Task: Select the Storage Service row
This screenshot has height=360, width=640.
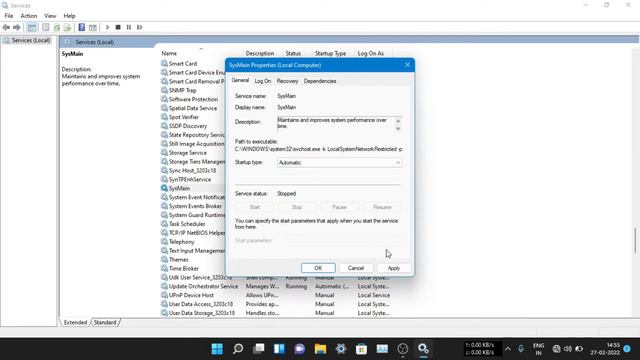Action: pos(187,153)
